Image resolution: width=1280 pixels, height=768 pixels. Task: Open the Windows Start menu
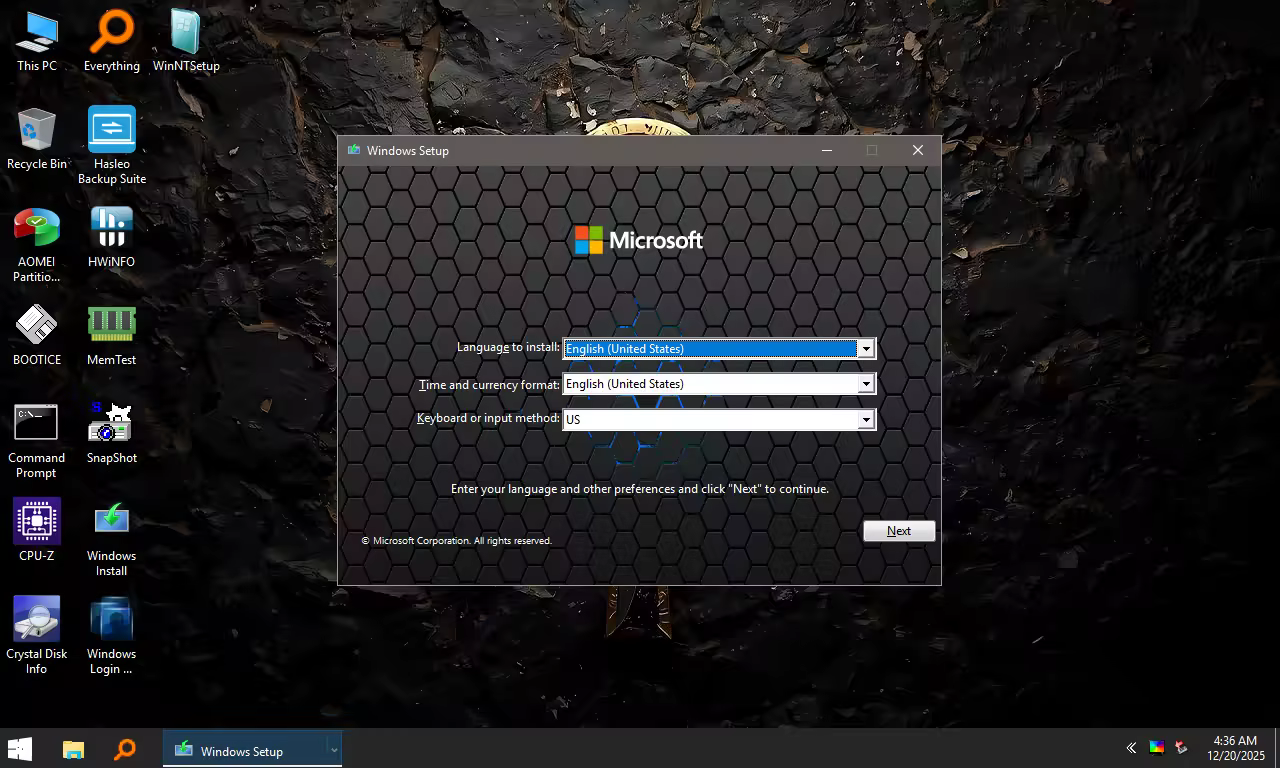[x=20, y=749]
